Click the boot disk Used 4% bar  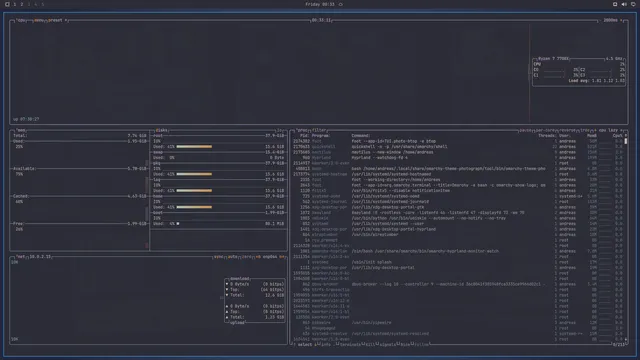coord(178,224)
